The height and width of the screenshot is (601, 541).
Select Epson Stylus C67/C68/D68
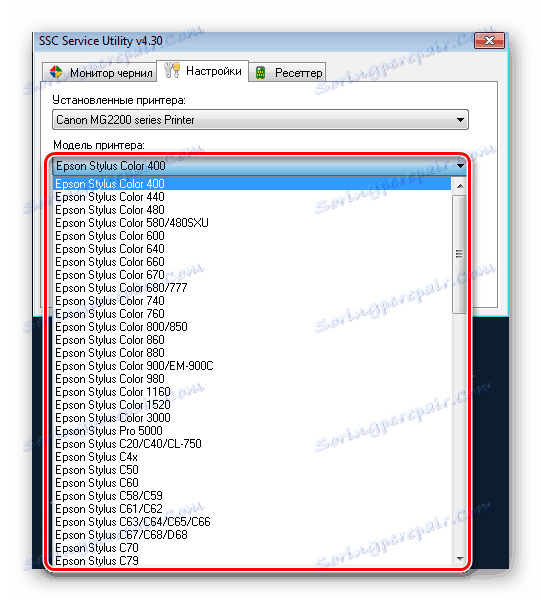point(252,535)
